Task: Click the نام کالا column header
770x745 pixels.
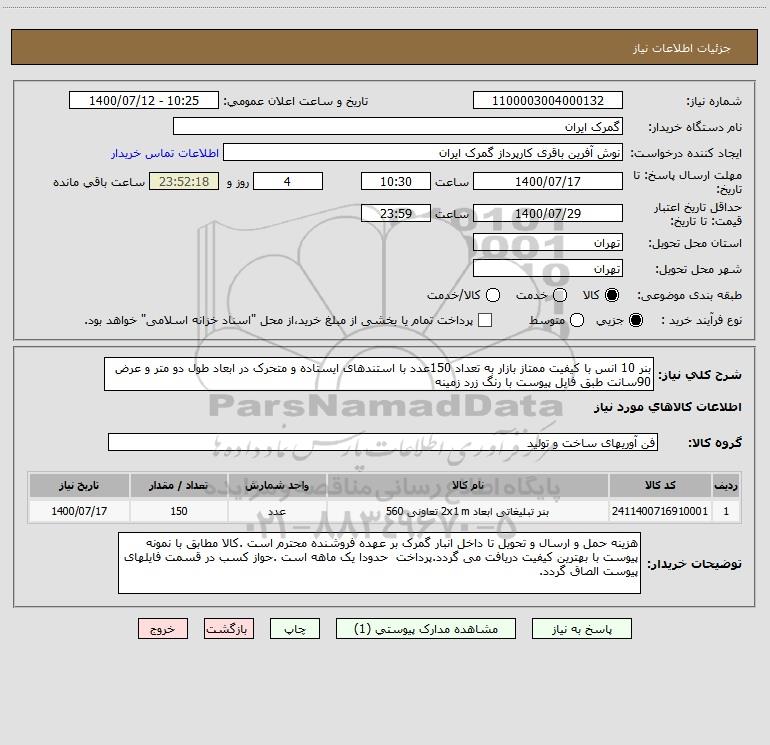Action: [x=468, y=486]
